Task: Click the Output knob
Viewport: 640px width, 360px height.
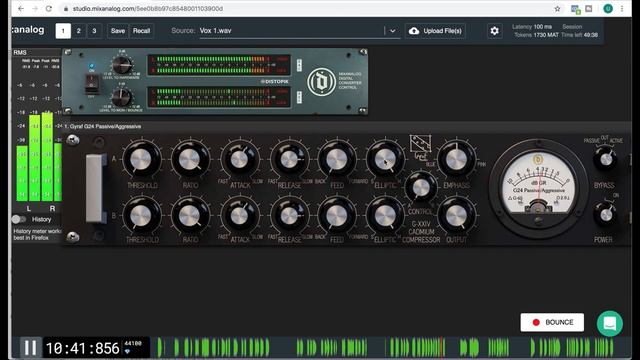Action: tap(456, 215)
